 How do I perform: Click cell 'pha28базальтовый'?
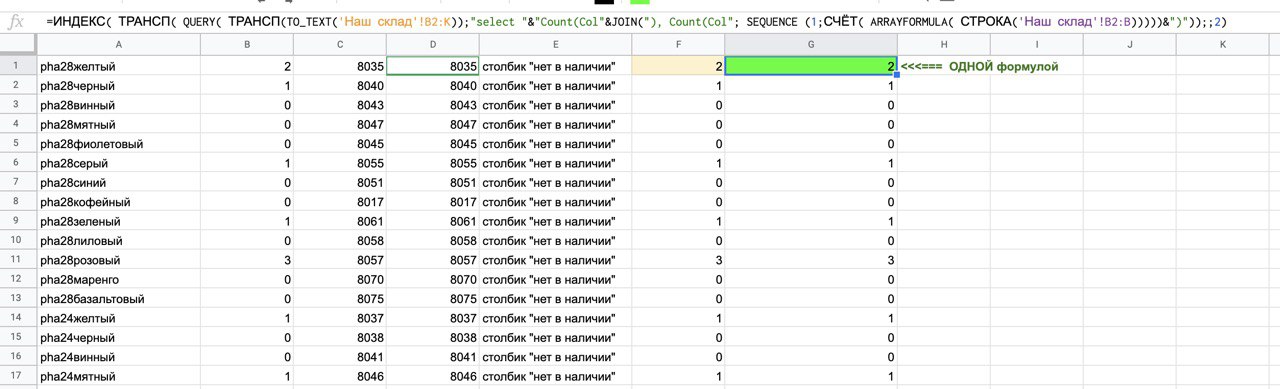point(119,299)
